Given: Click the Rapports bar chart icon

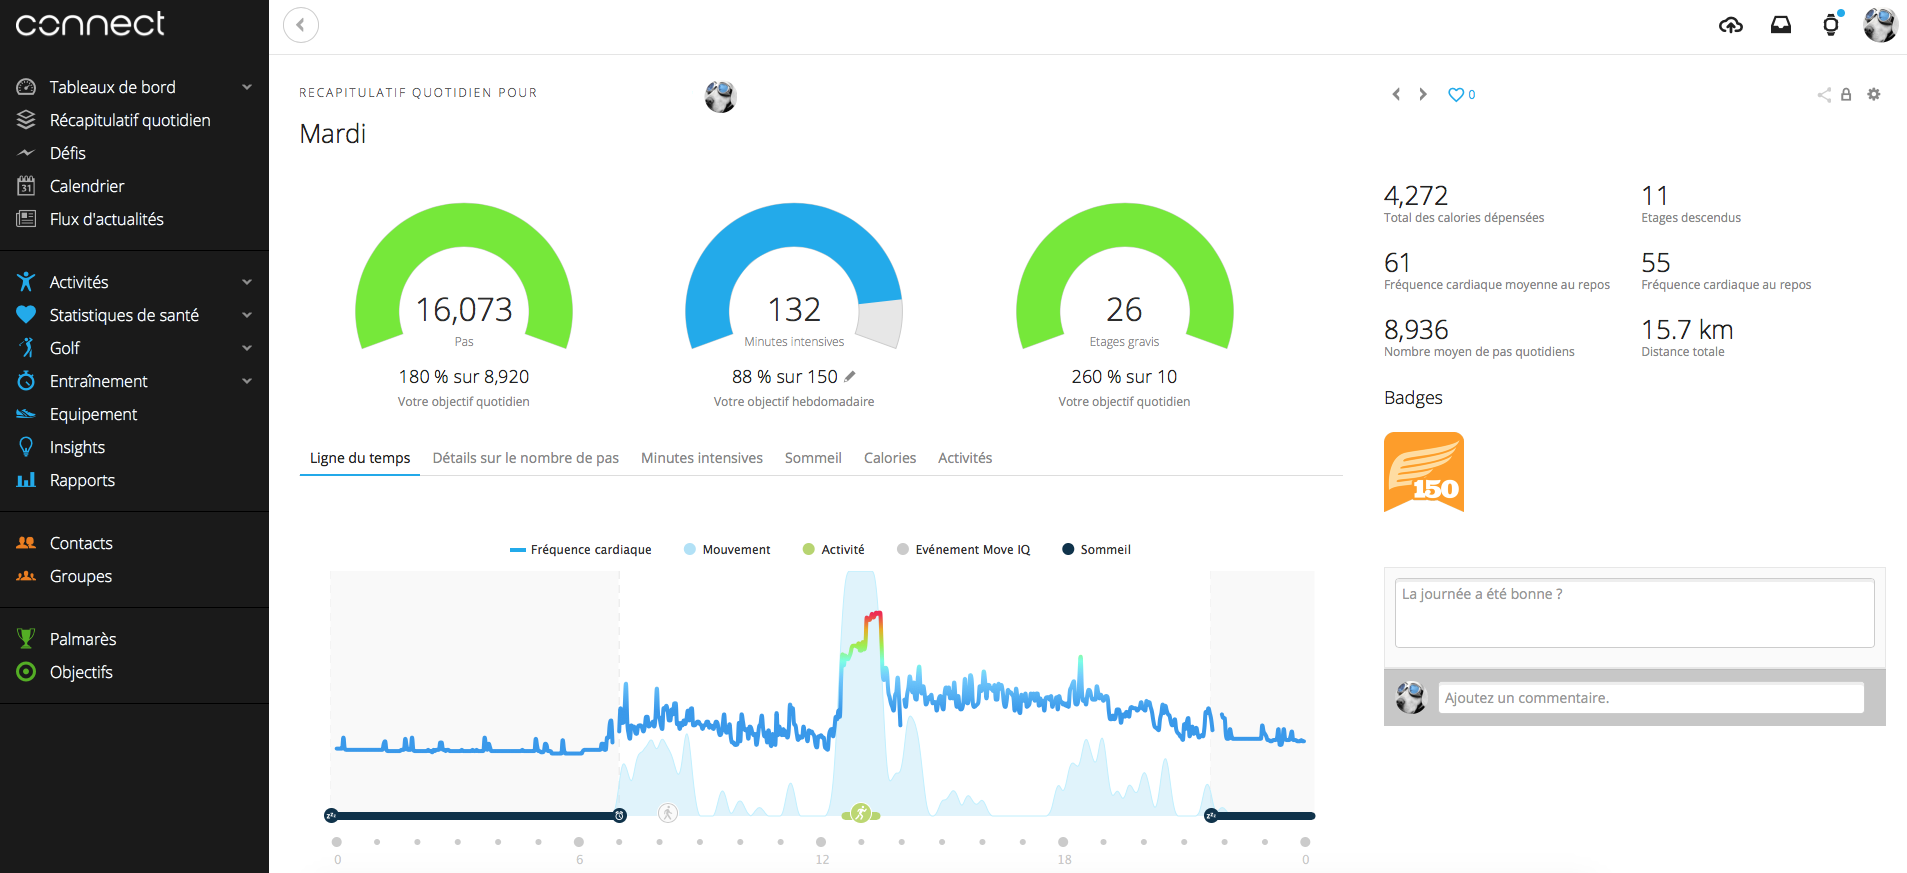Looking at the screenshot, I should click(26, 480).
